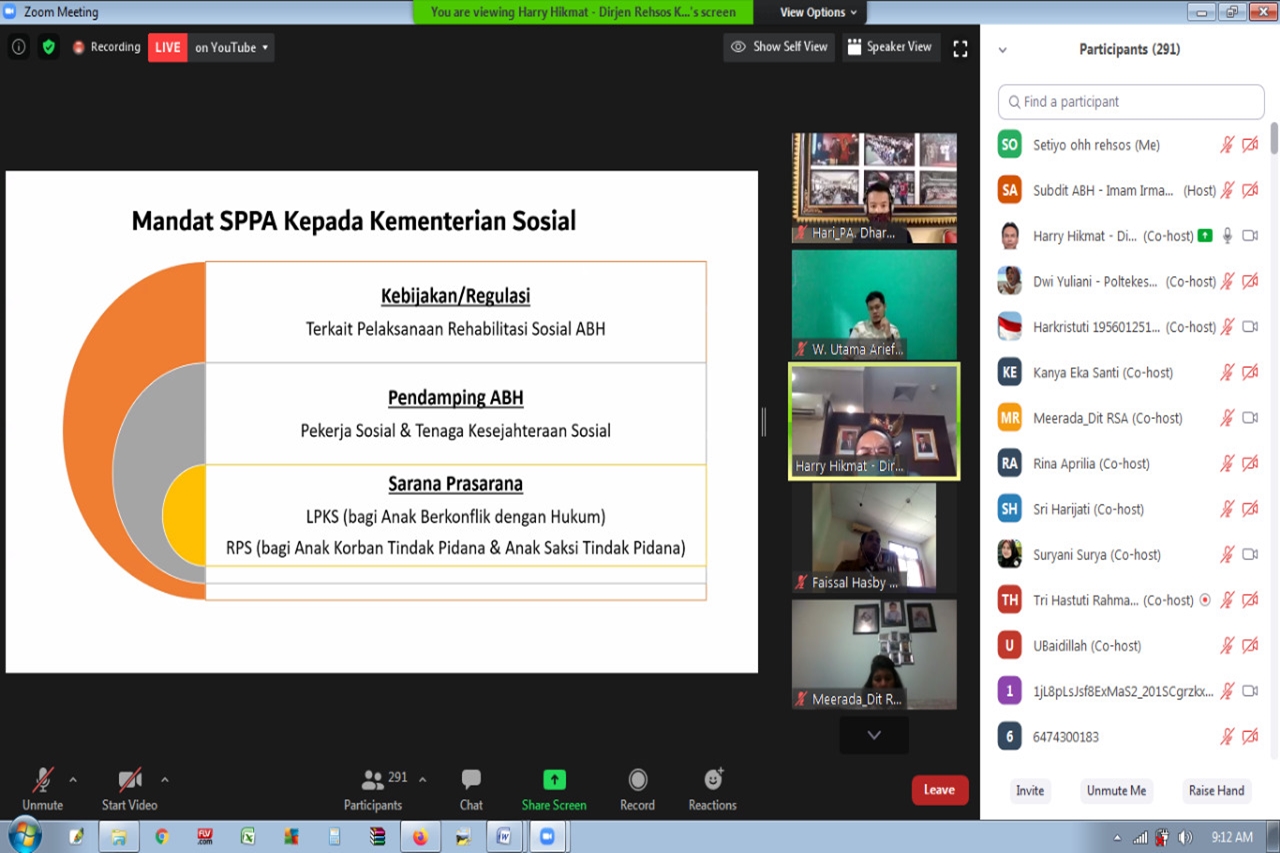The height and width of the screenshot is (853, 1280).
Task: Click Sri Harijati's muted mic icon
Action: tap(1227, 509)
